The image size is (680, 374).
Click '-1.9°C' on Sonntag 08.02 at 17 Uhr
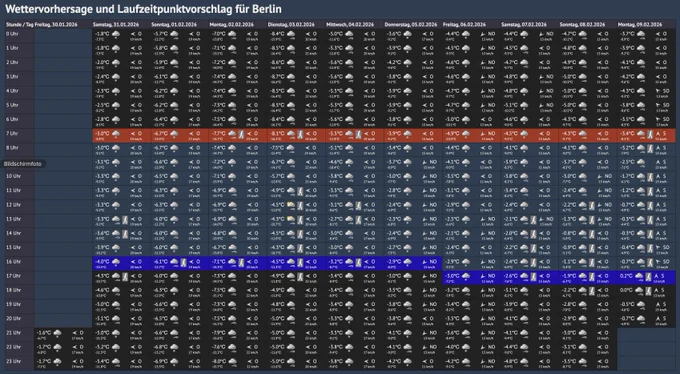point(569,276)
